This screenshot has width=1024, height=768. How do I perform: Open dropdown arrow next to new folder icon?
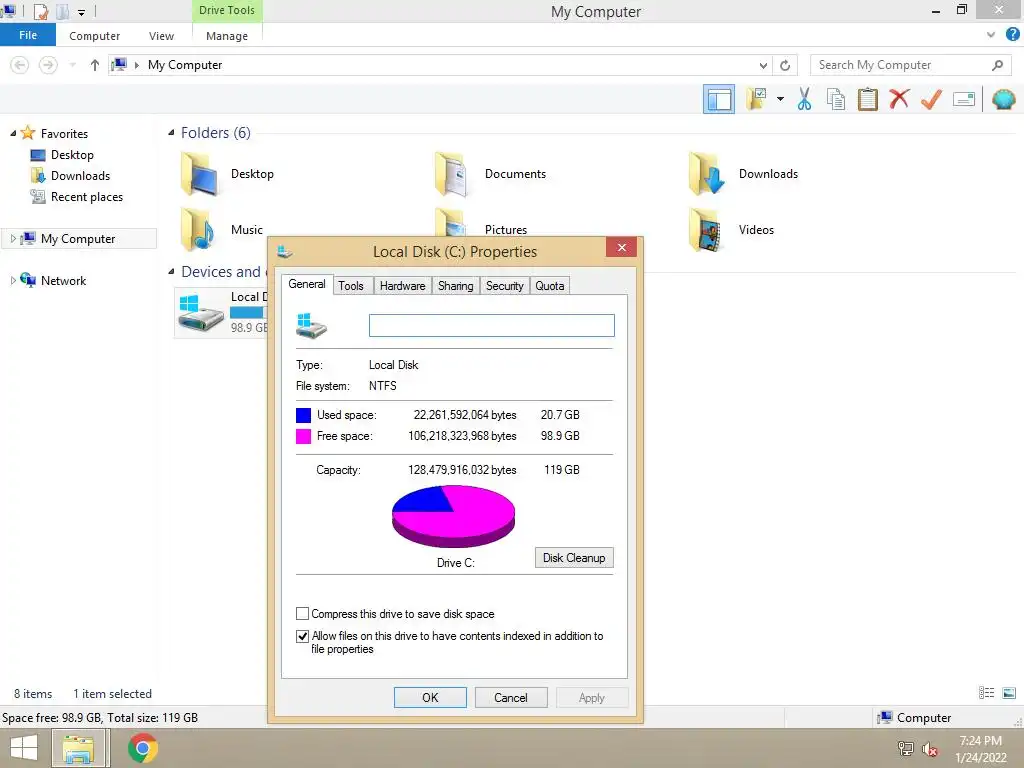click(x=780, y=99)
